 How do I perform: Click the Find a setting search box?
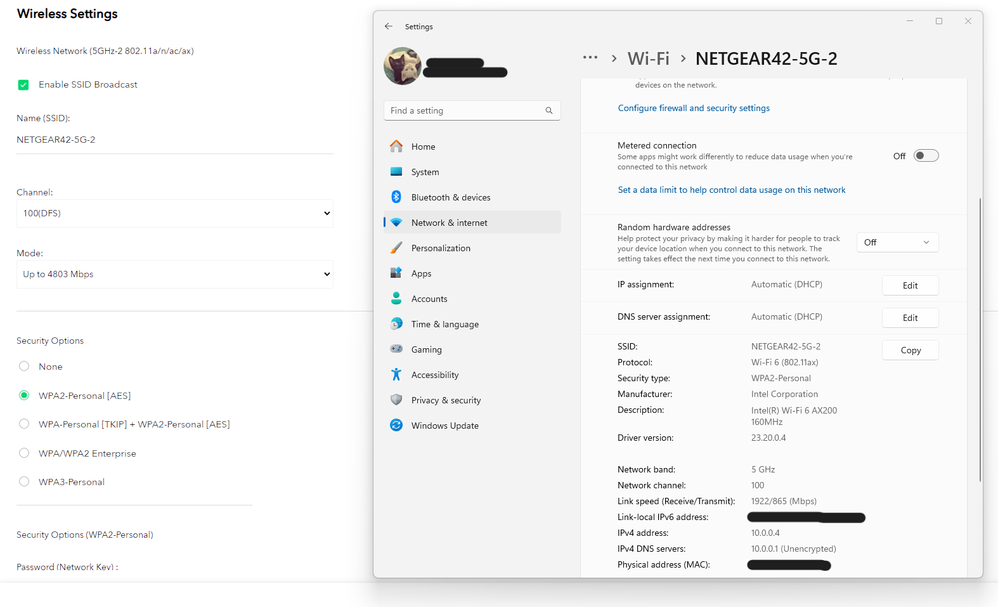[472, 111]
